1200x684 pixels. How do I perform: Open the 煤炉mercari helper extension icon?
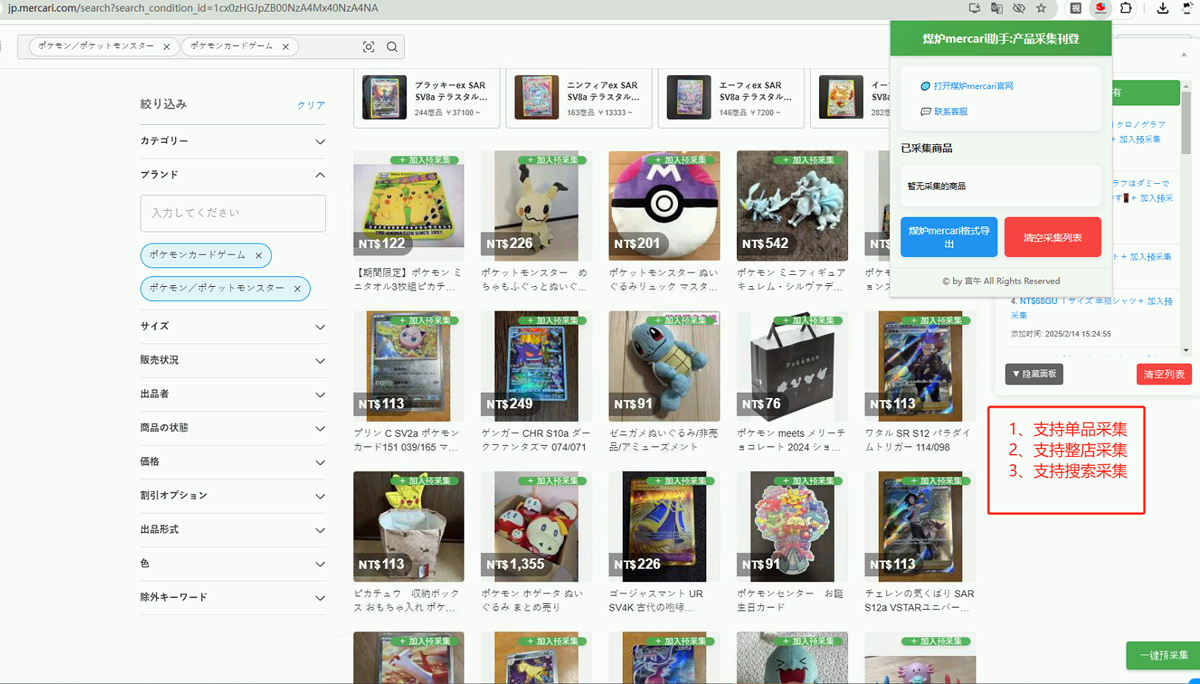pyautogui.click(x=1099, y=8)
